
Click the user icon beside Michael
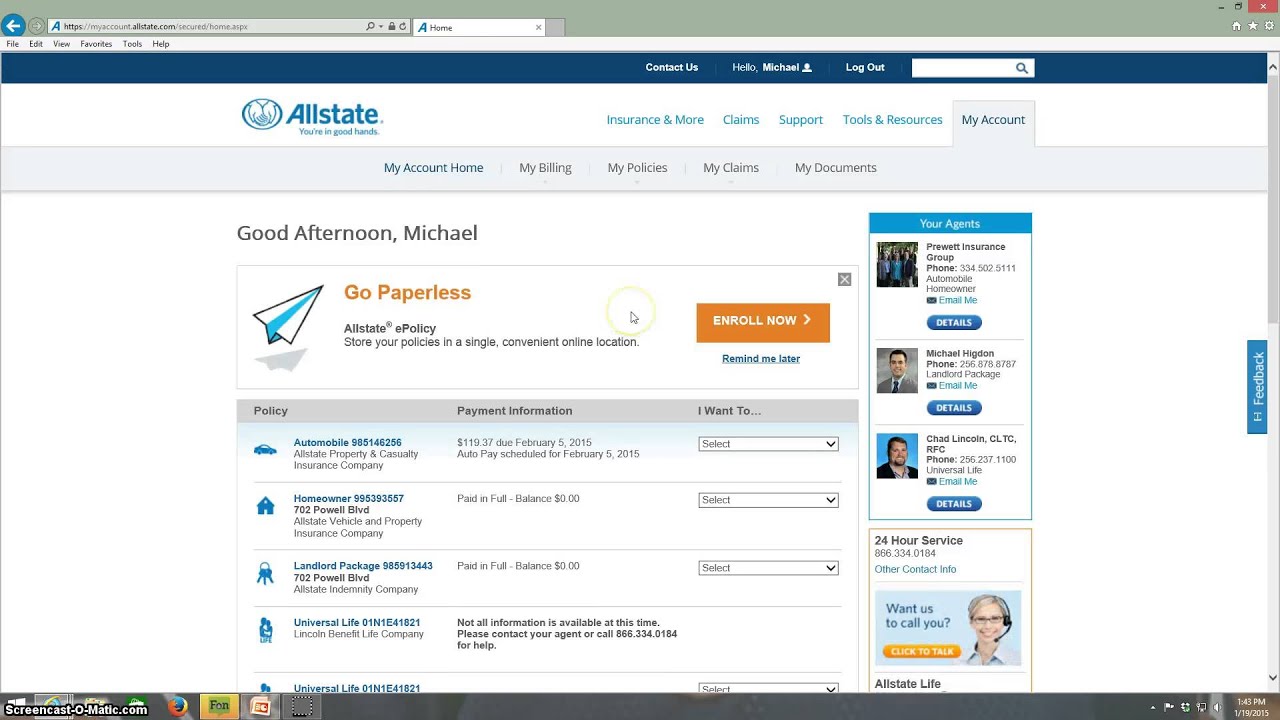(x=807, y=68)
